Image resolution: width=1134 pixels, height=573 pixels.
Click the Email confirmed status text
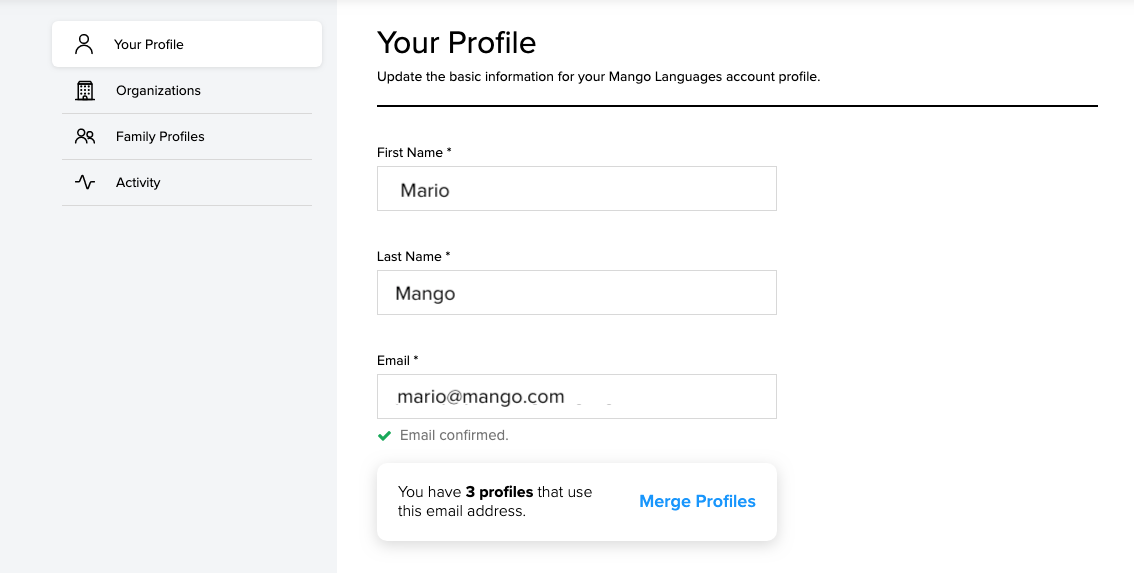[454, 436]
